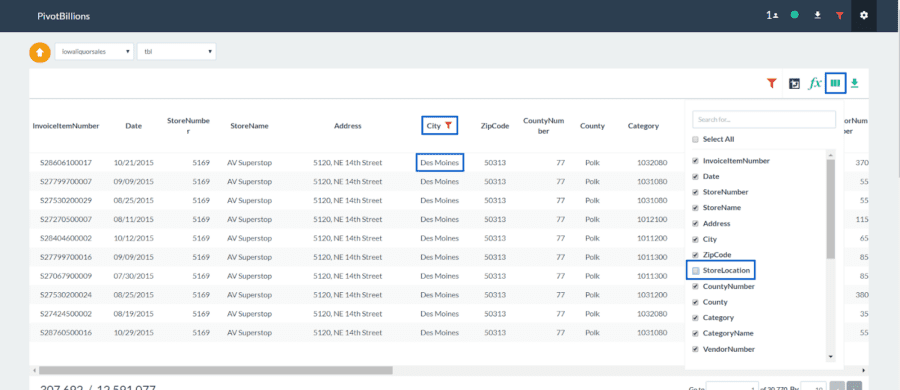Image resolution: width=900 pixels, height=390 pixels.
Task: Click category value 1032080 in first row
Action: pyautogui.click(x=652, y=163)
